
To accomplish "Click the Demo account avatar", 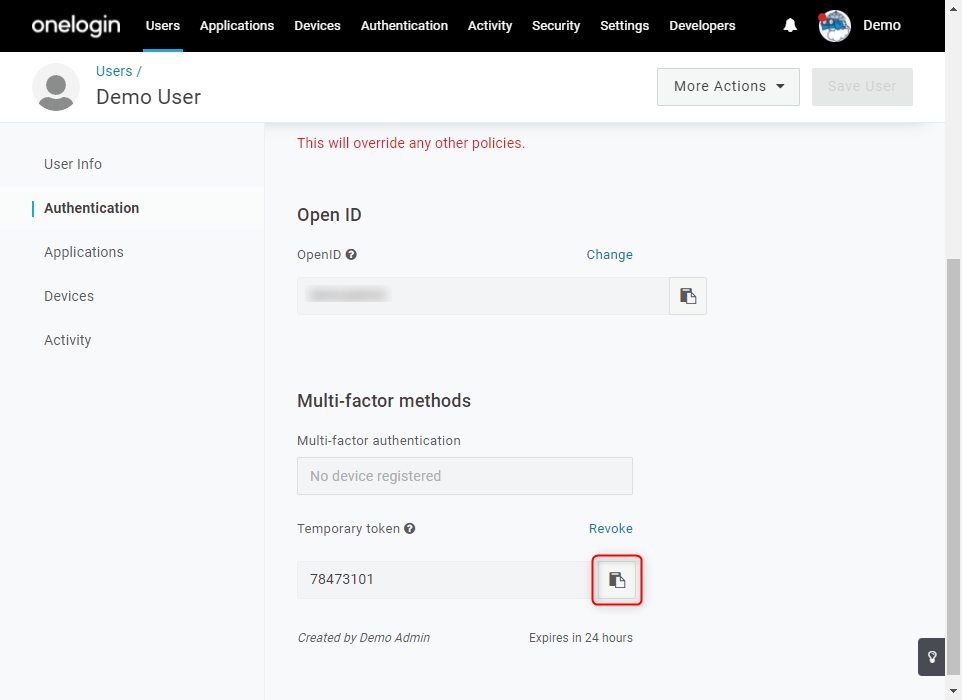I will pos(834,26).
